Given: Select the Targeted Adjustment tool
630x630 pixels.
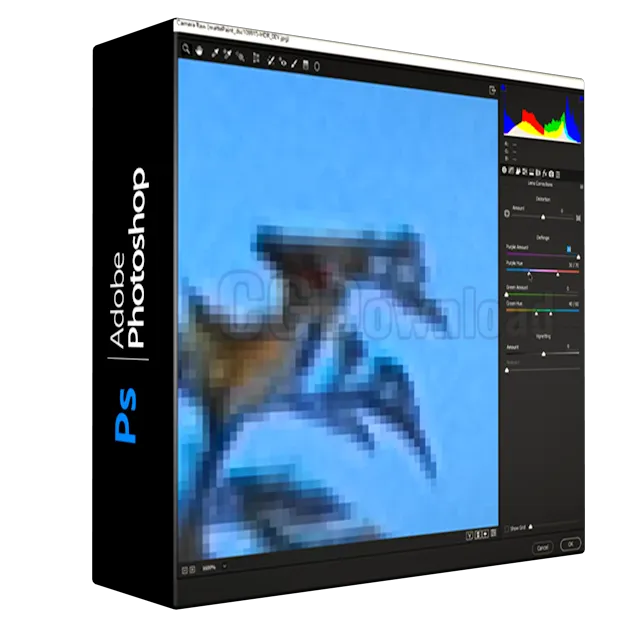Looking at the screenshot, I should [x=240, y=56].
